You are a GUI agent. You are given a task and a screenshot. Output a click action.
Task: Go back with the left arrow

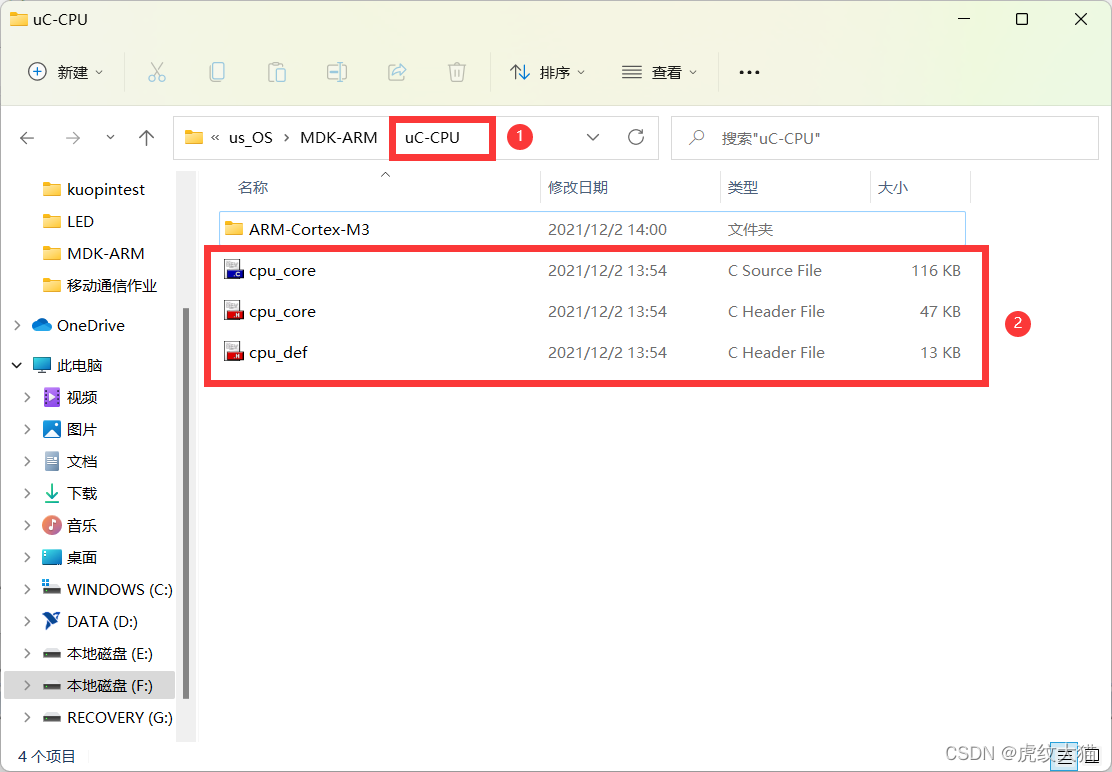tap(27, 138)
